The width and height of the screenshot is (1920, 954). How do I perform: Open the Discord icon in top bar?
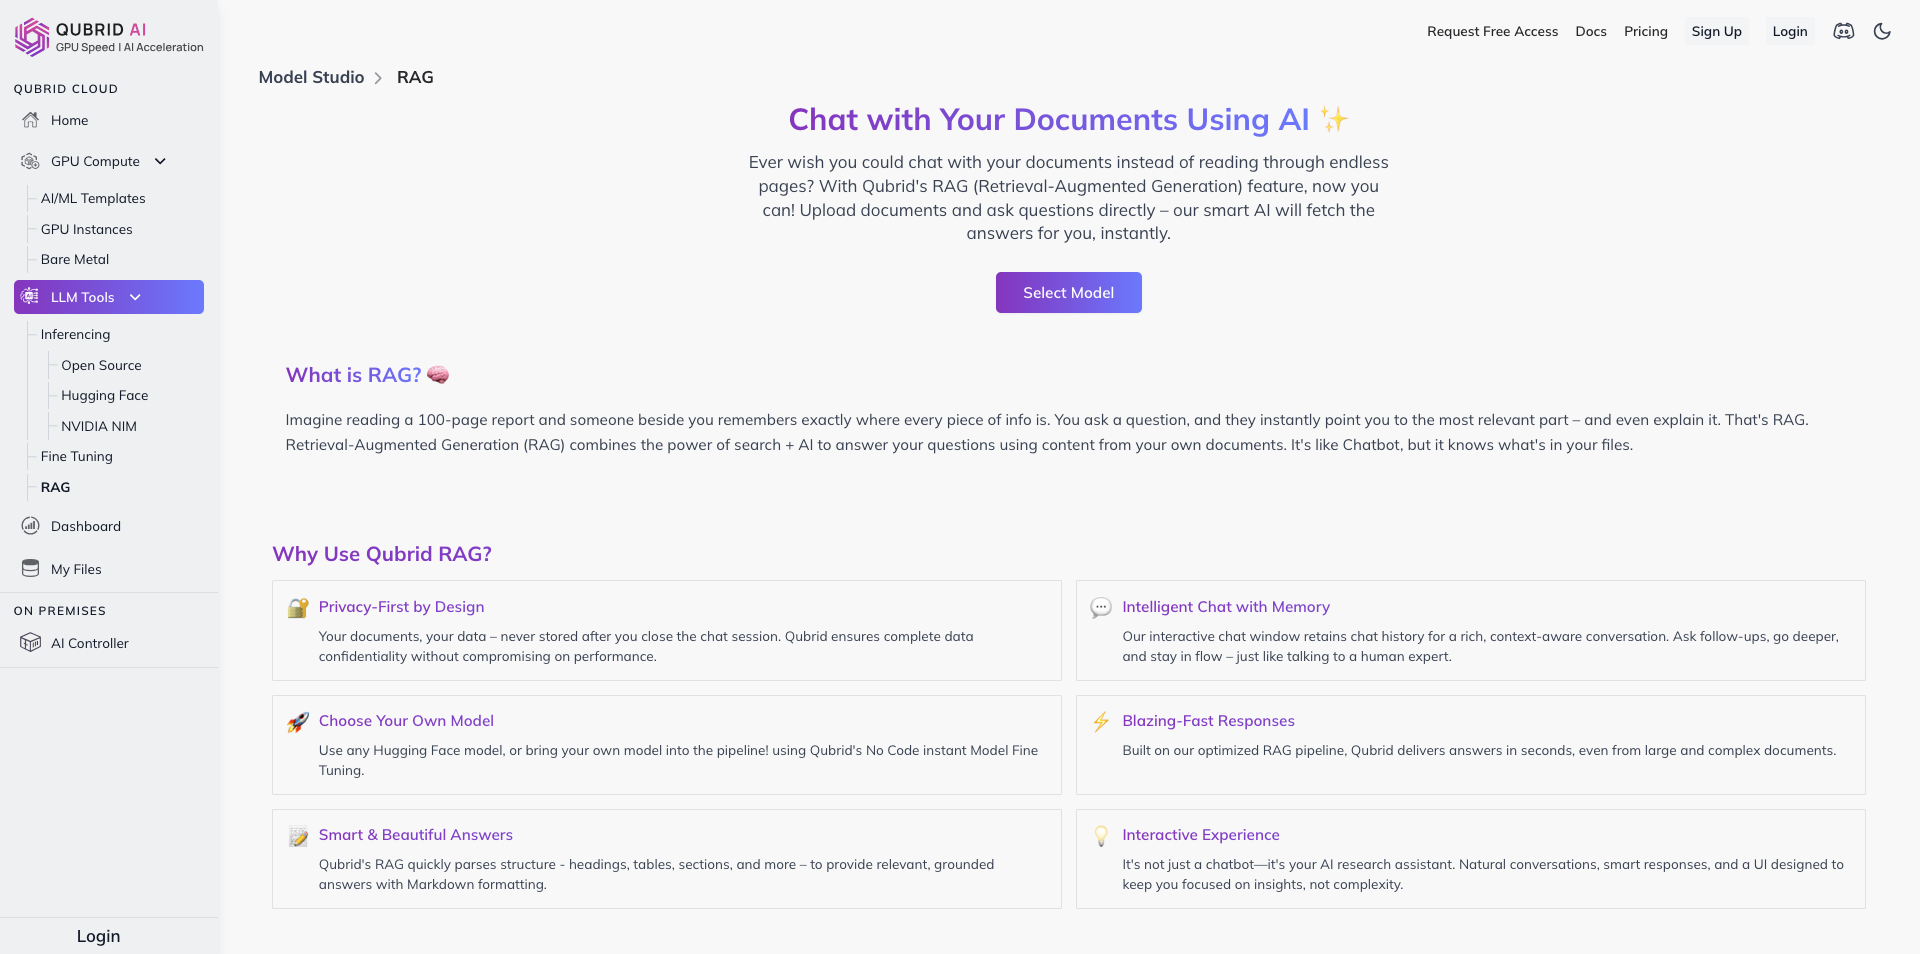click(x=1844, y=31)
